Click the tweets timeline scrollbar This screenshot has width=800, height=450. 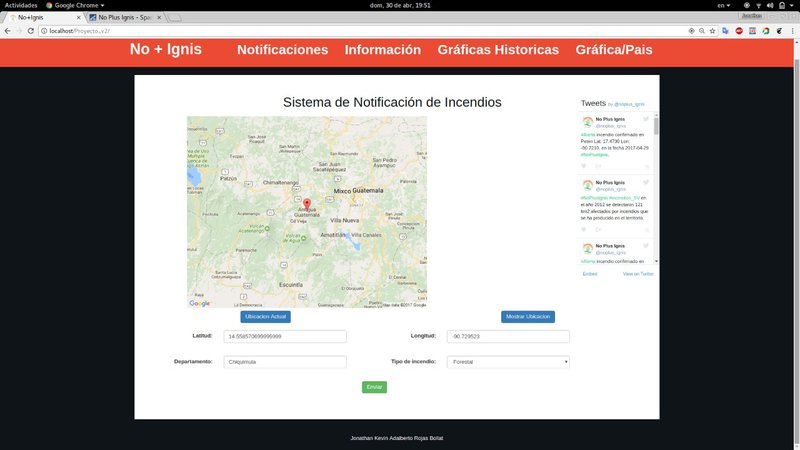pos(657,127)
